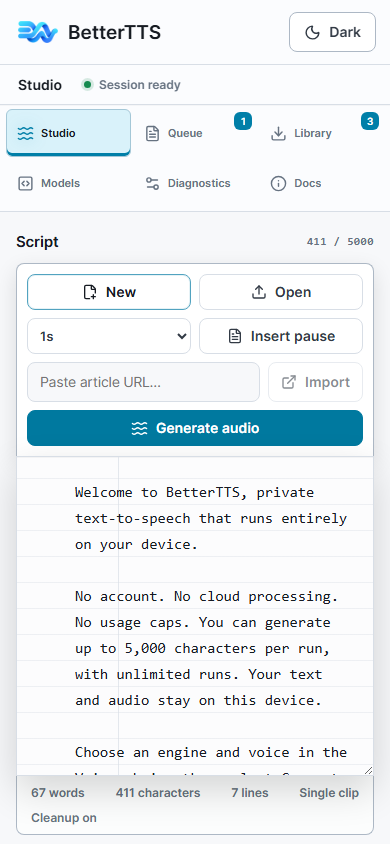The width and height of the screenshot is (390, 844).
Task: Click the Library badge showing 3
Action: pyautogui.click(x=370, y=122)
